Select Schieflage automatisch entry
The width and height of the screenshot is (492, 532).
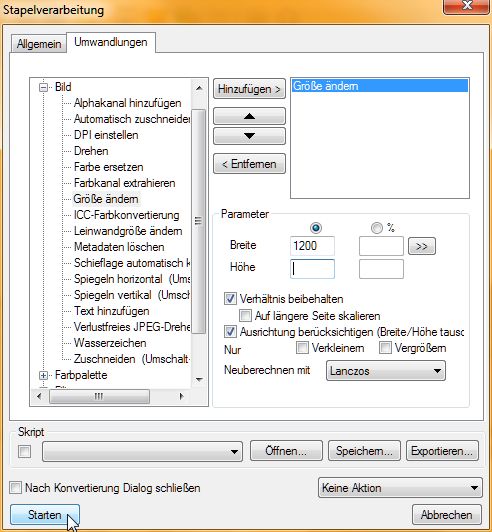coord(132,263)
